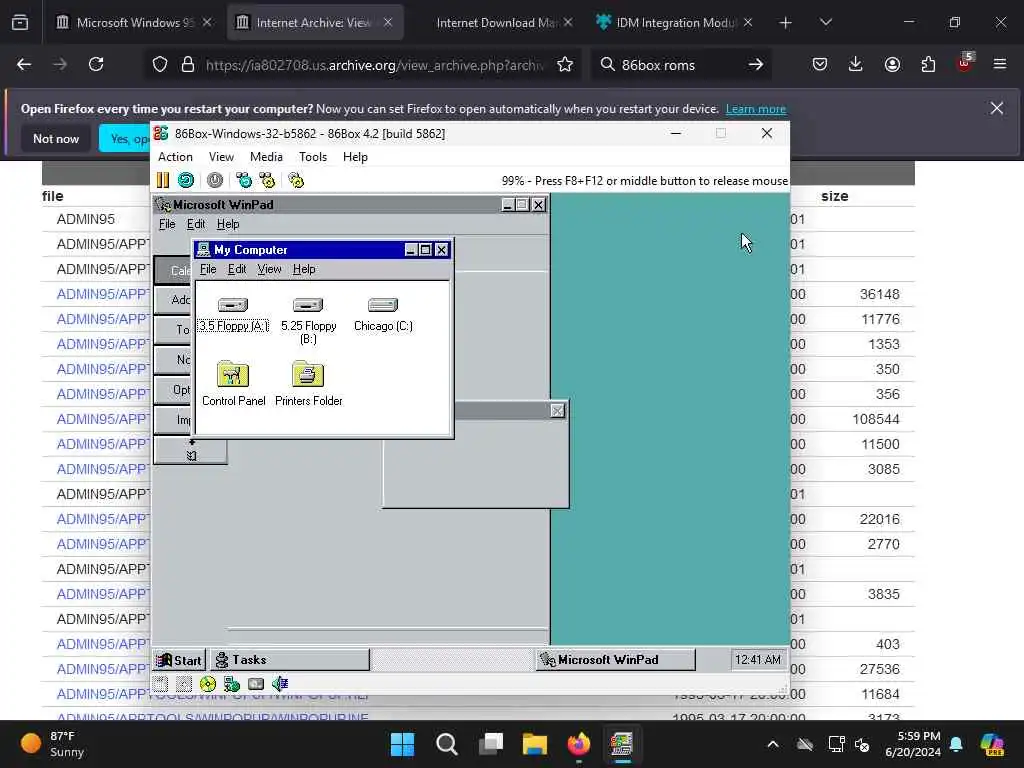Open the Help menu in Microsoft WinPad
The height and width of the screenshot is (768, 1024).
pyautogui.click(x=228, y=224)
